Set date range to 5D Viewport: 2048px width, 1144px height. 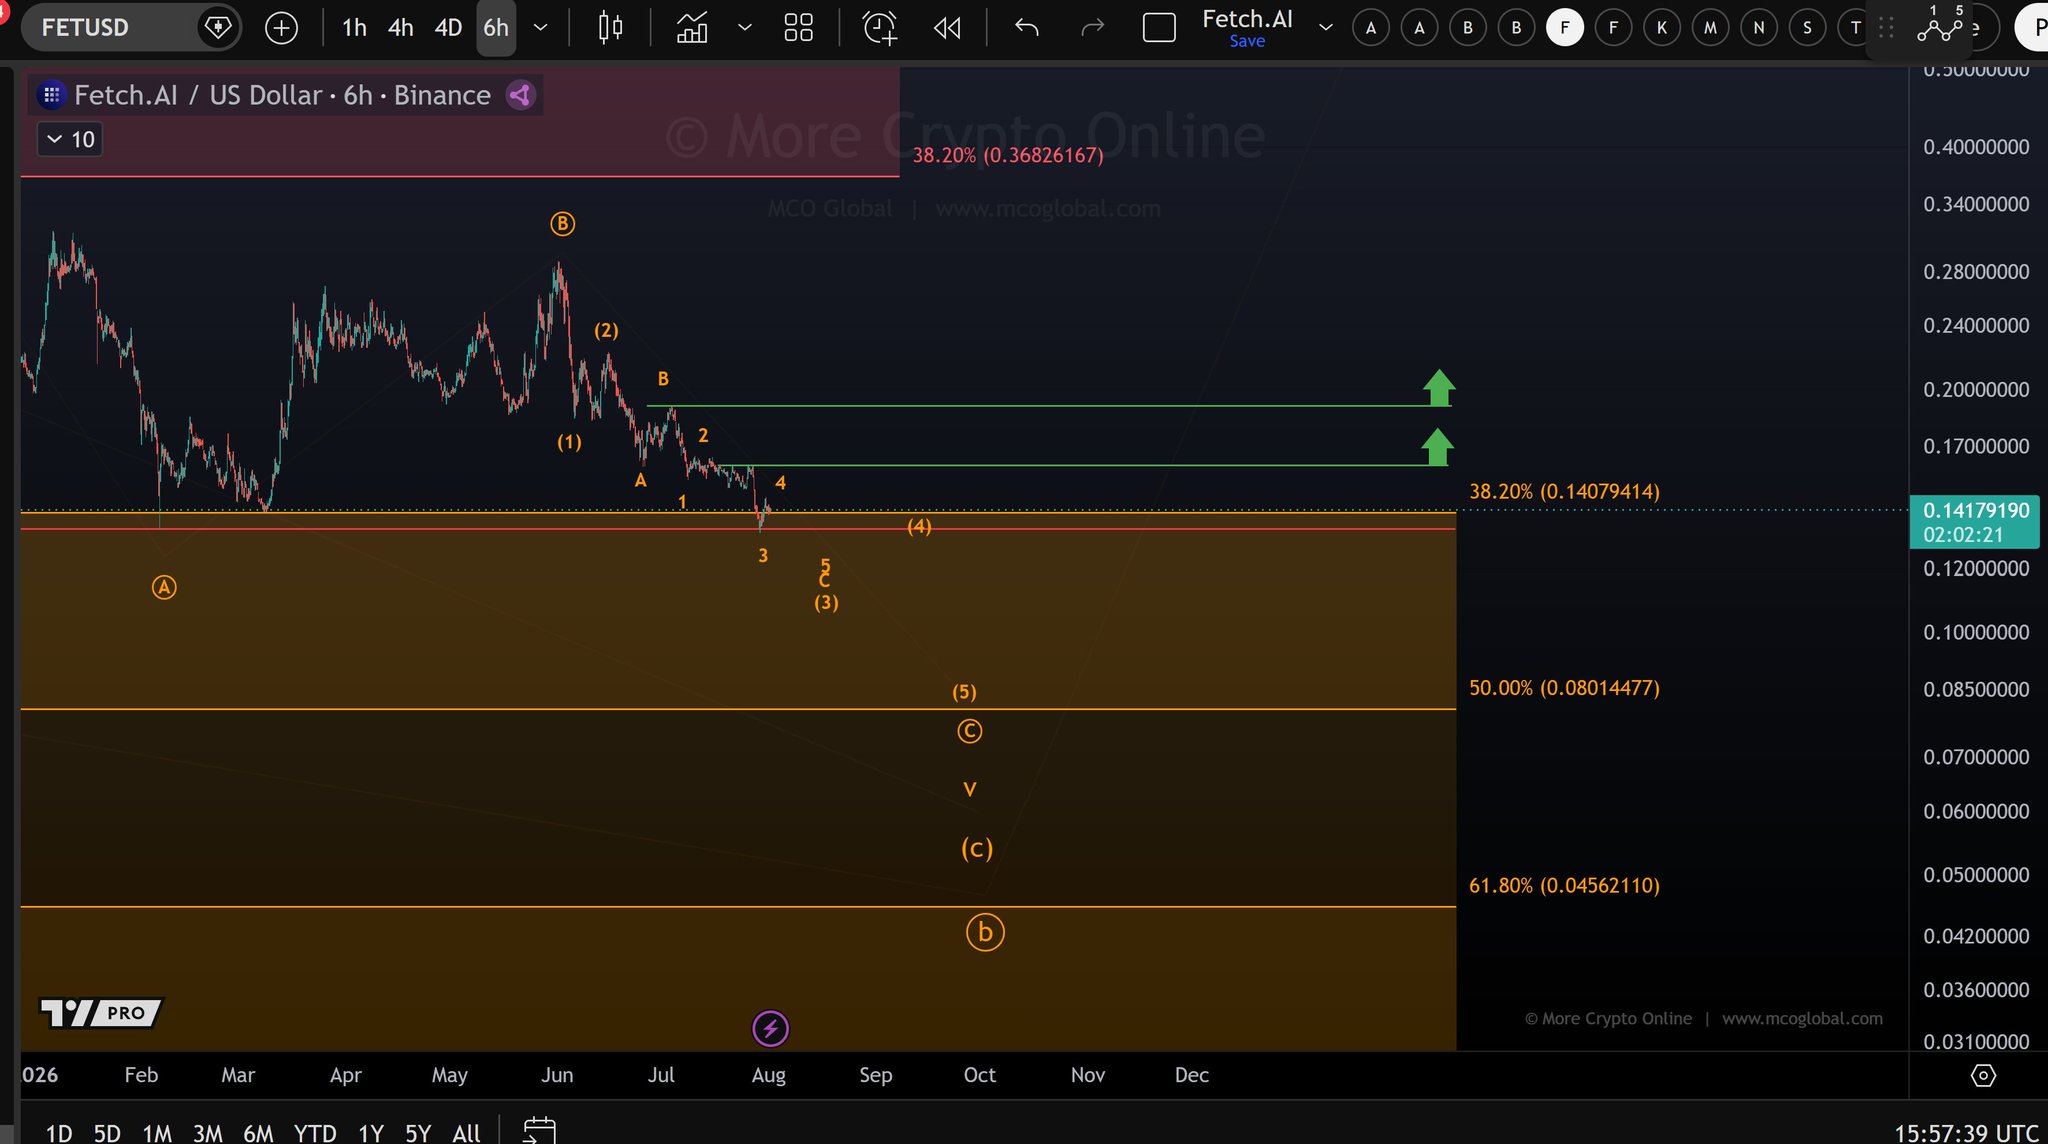click(107, 1132)
